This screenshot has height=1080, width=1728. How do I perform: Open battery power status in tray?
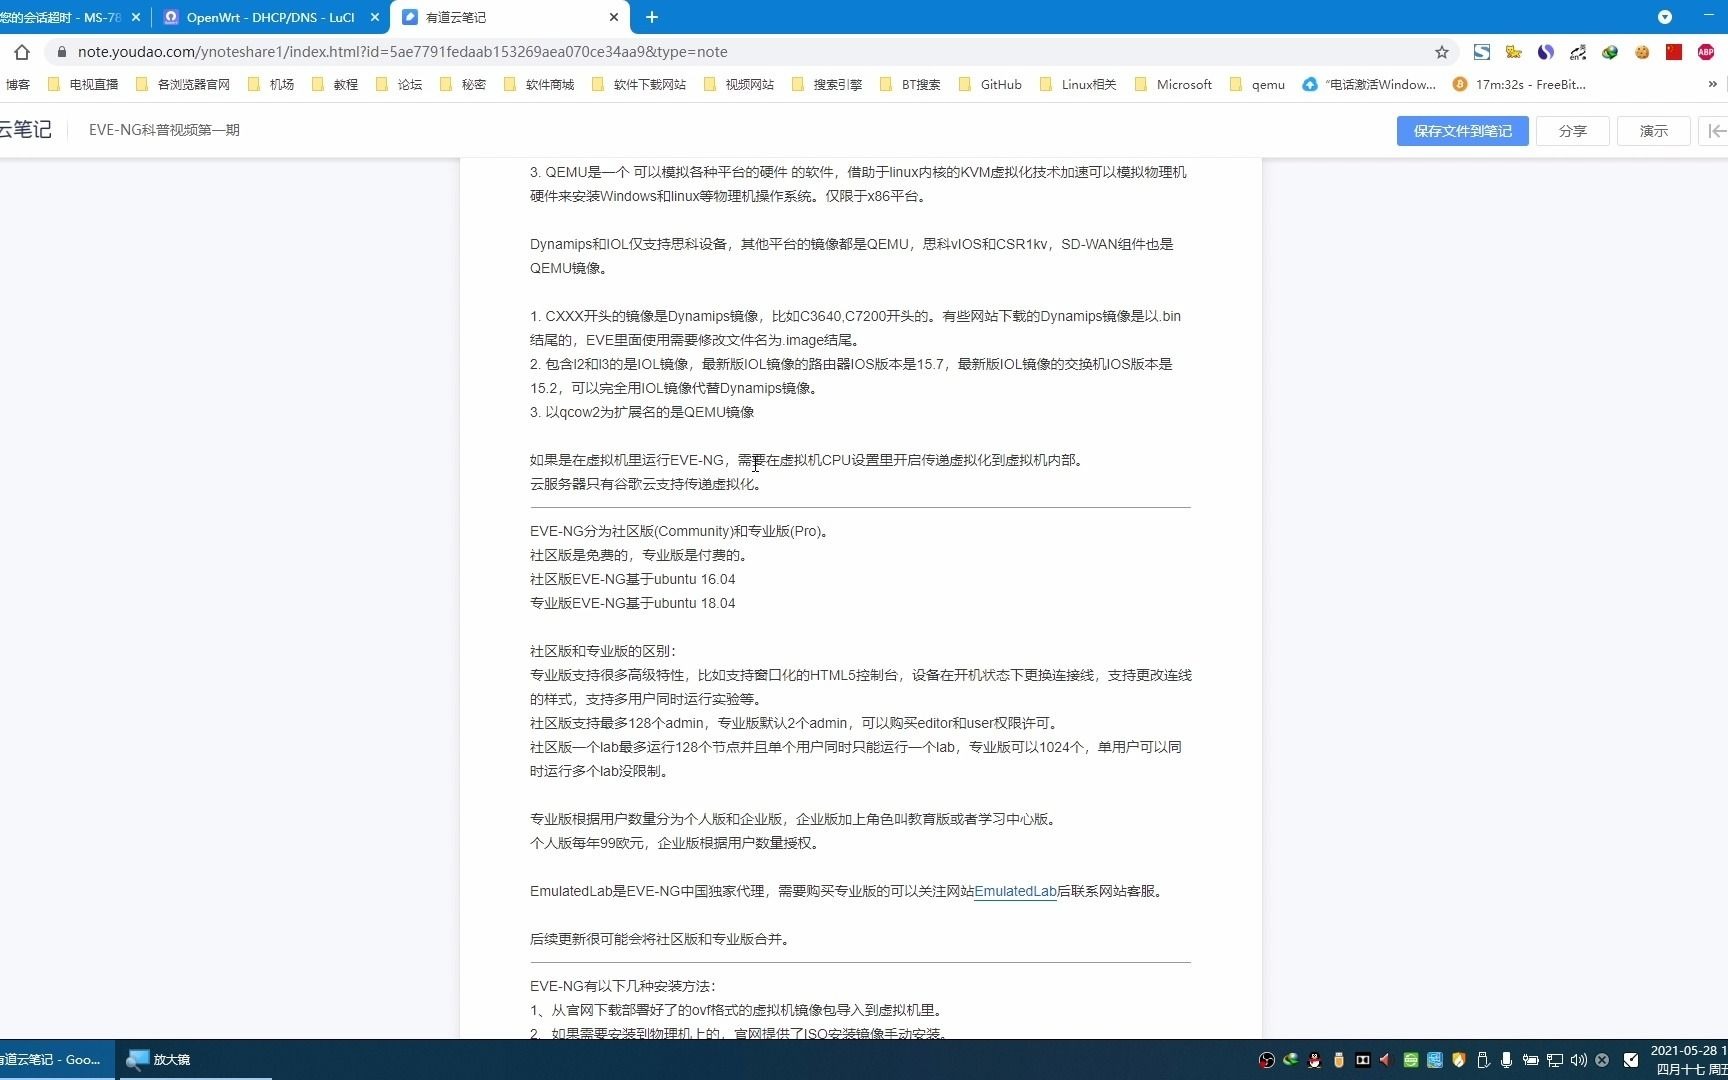click(x=1531, y=1060)
